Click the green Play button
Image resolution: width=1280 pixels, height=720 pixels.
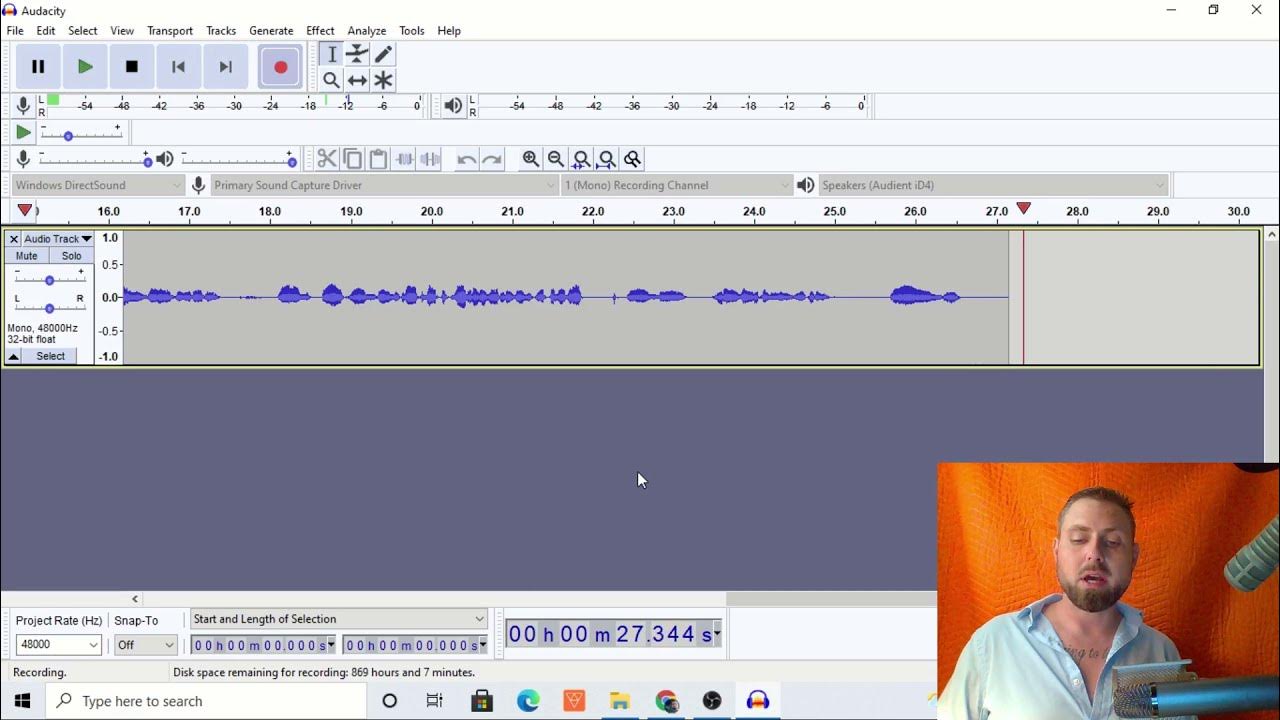[x=85, y=67]
